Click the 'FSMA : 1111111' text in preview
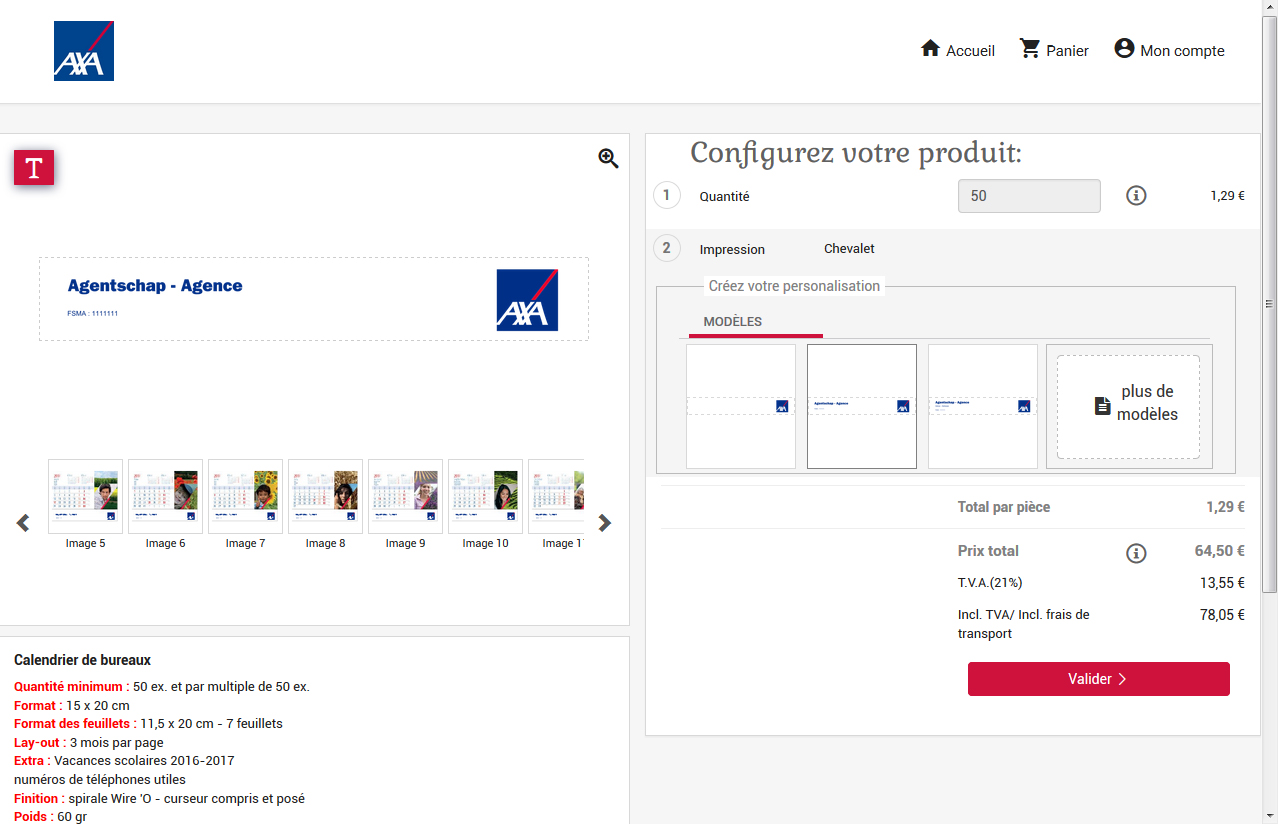 [x=92, y=313]
